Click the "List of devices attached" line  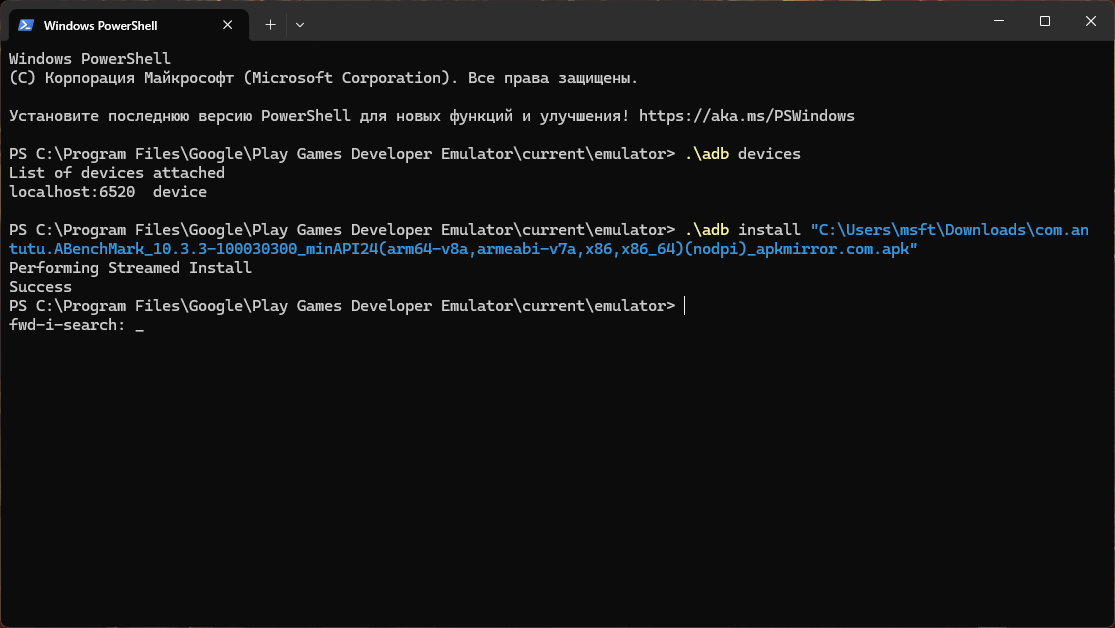(x=116, y=173)
